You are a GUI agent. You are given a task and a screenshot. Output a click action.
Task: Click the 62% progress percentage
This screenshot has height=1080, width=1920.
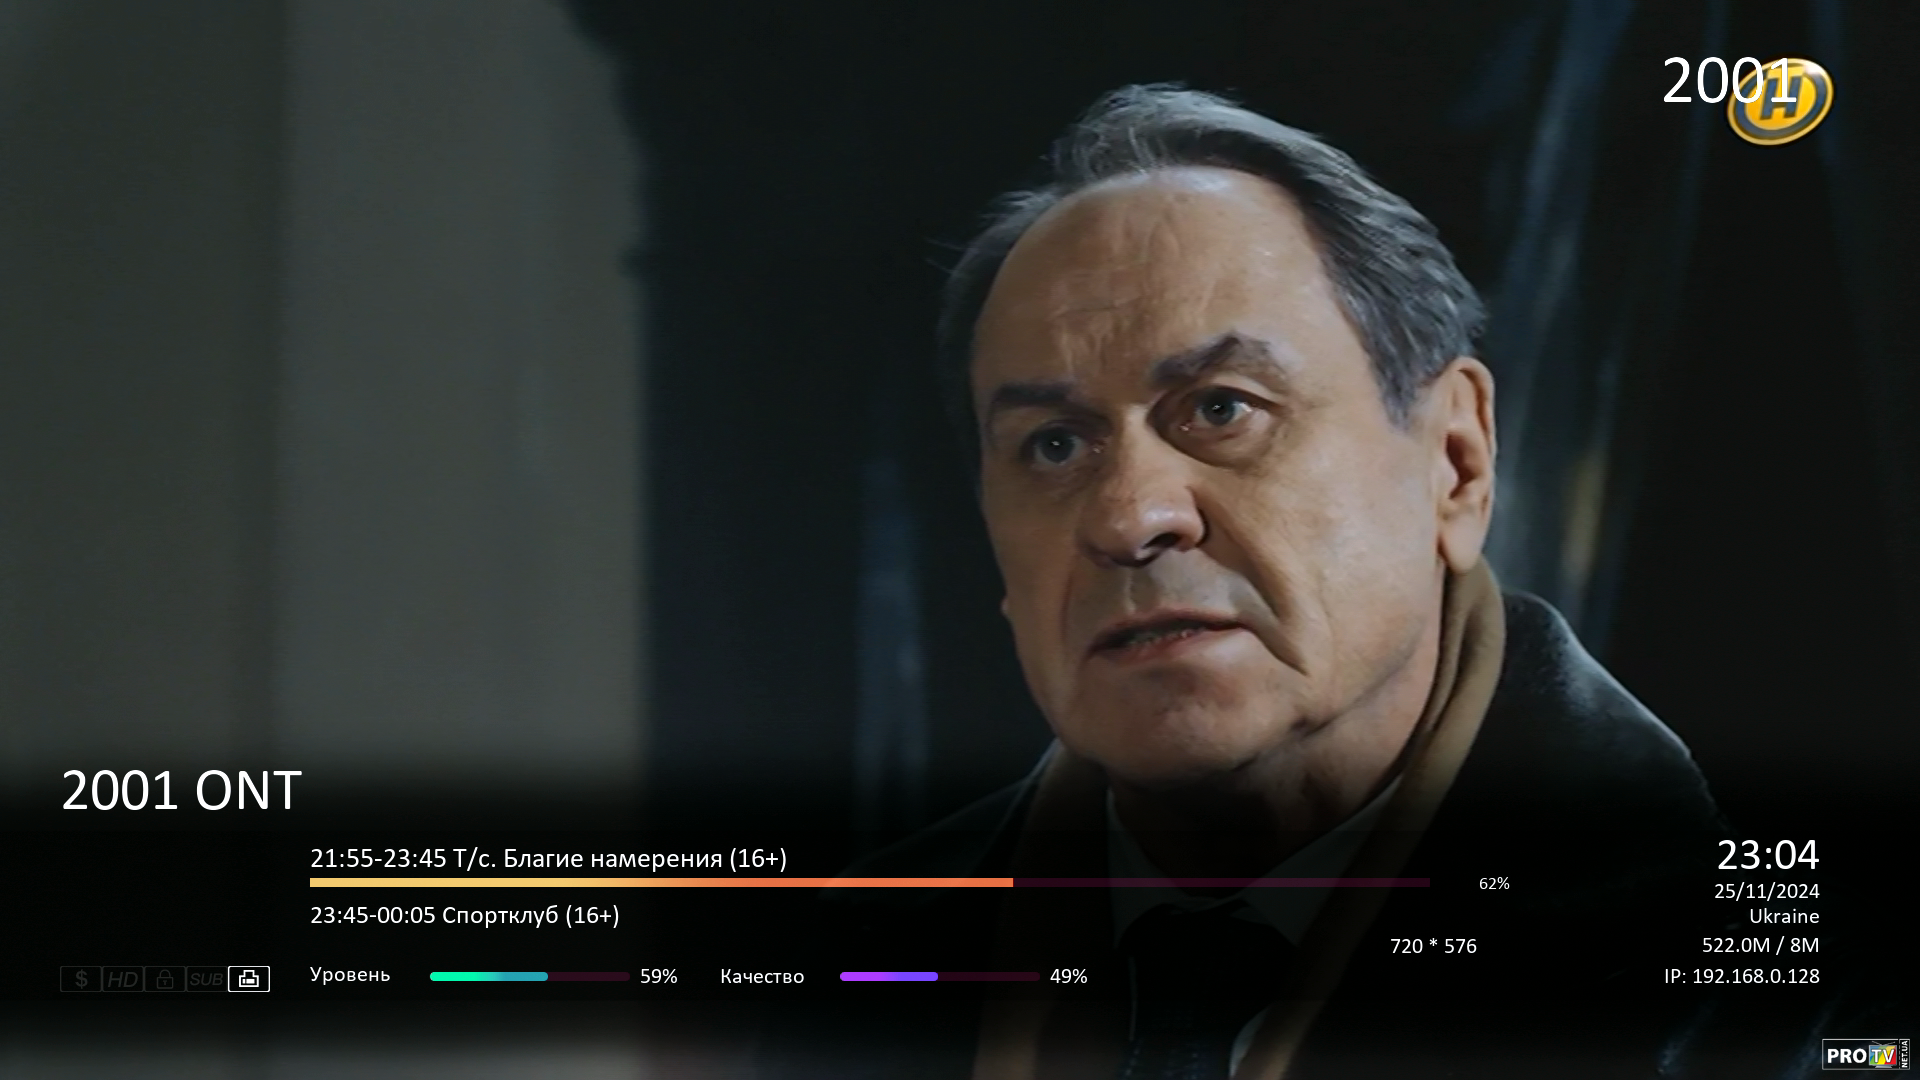(1494, 884)
